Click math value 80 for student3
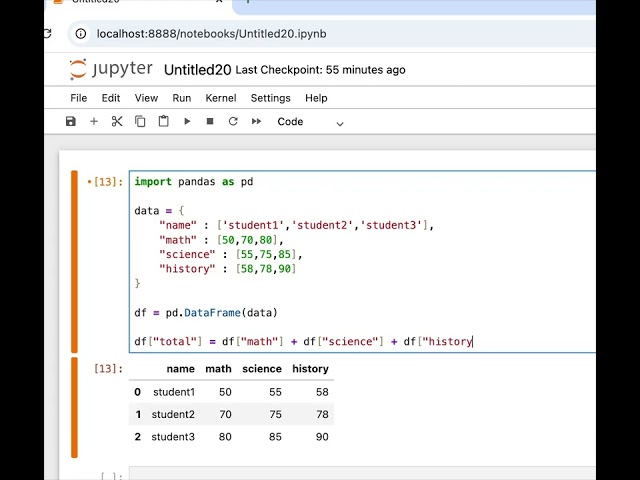The image size is (640, 480). click(x=225, y=437)
